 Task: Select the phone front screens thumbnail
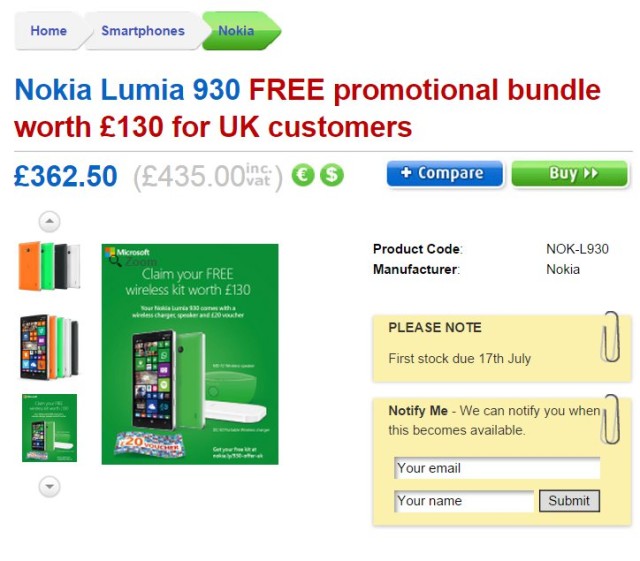click(x=49, y=347)
